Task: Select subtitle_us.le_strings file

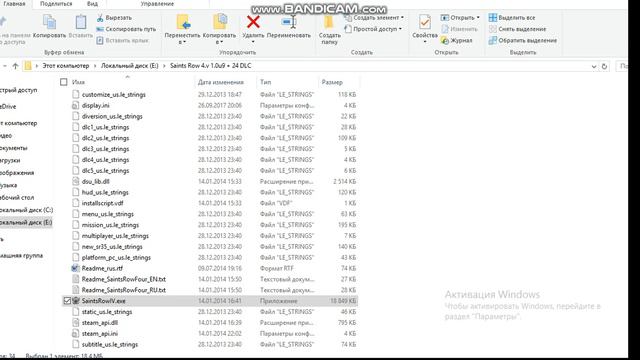Action: point(110,344)
